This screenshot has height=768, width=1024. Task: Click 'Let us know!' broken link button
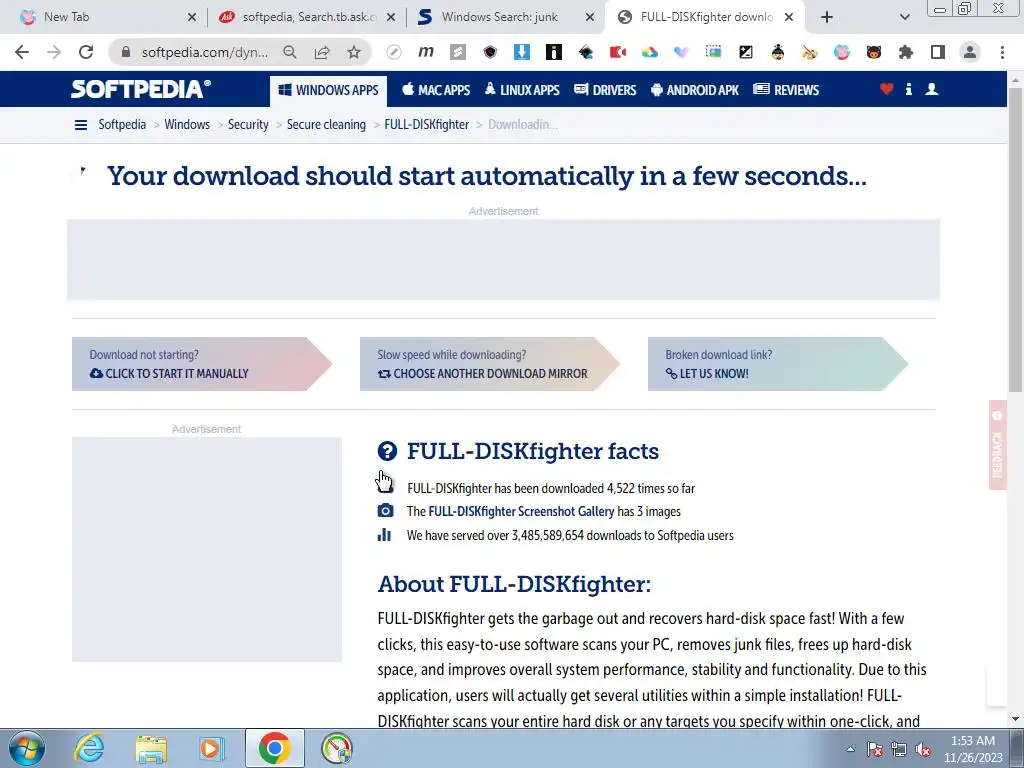777,364
